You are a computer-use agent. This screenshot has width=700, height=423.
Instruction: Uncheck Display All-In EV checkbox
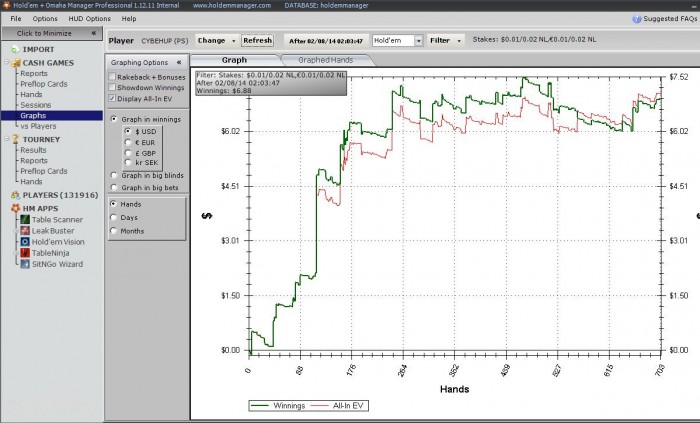click(x=112, y=98)
